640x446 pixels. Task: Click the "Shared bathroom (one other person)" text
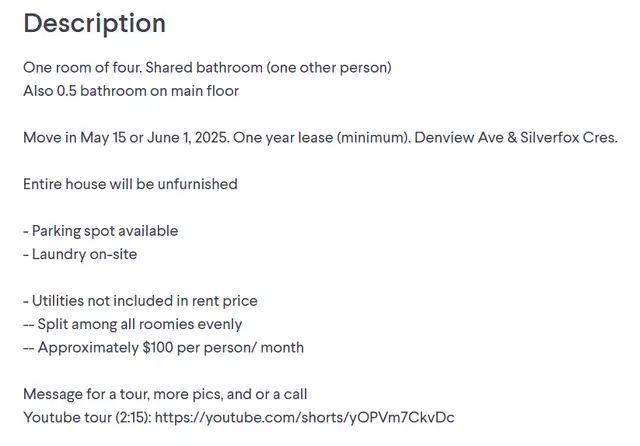[269, 67]
